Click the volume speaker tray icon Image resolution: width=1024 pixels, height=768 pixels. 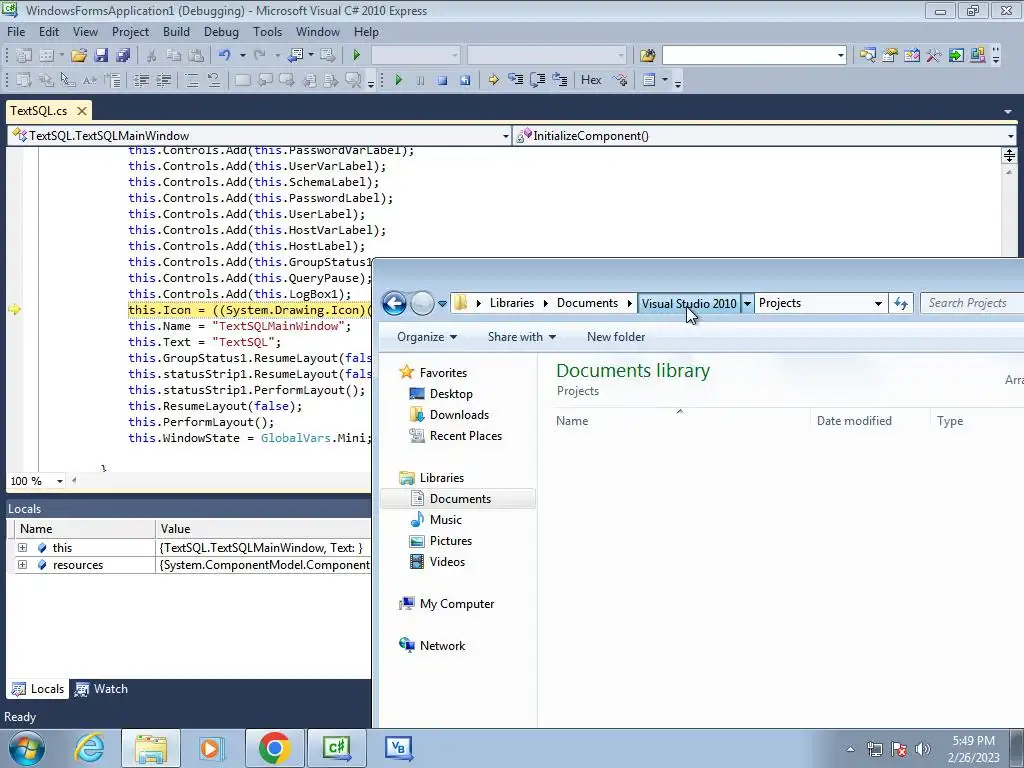point(922,749)
